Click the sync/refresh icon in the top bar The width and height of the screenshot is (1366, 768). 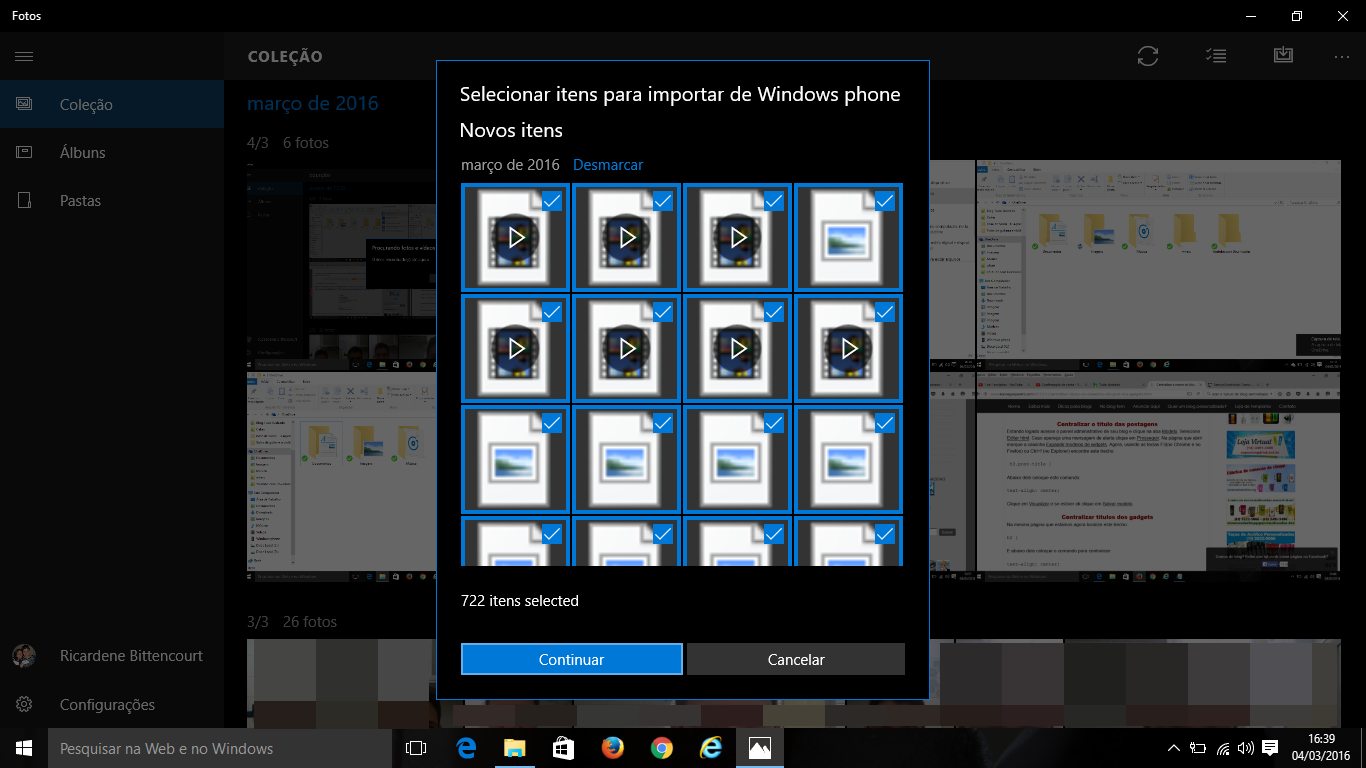[x=1147, y=56]
